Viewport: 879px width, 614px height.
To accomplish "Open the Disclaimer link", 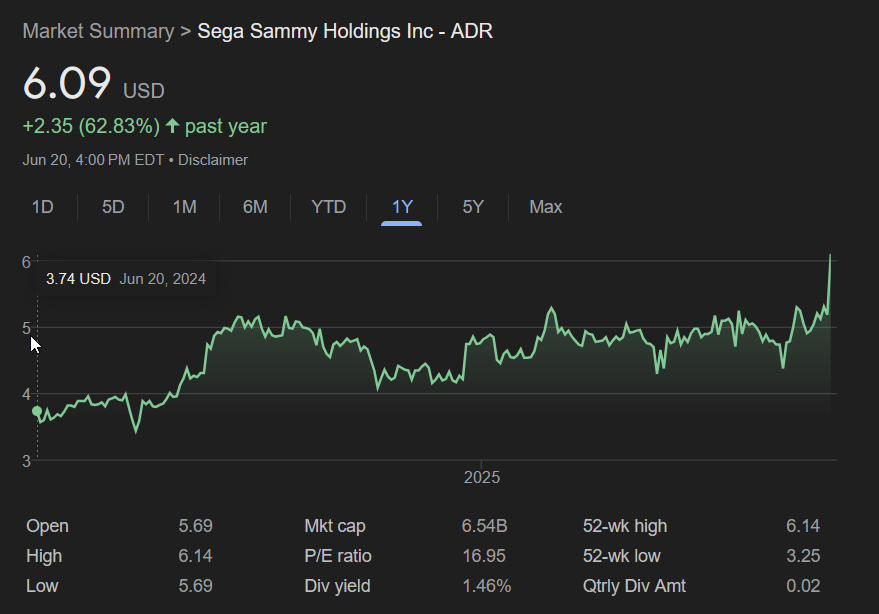I will pos(212,160).
